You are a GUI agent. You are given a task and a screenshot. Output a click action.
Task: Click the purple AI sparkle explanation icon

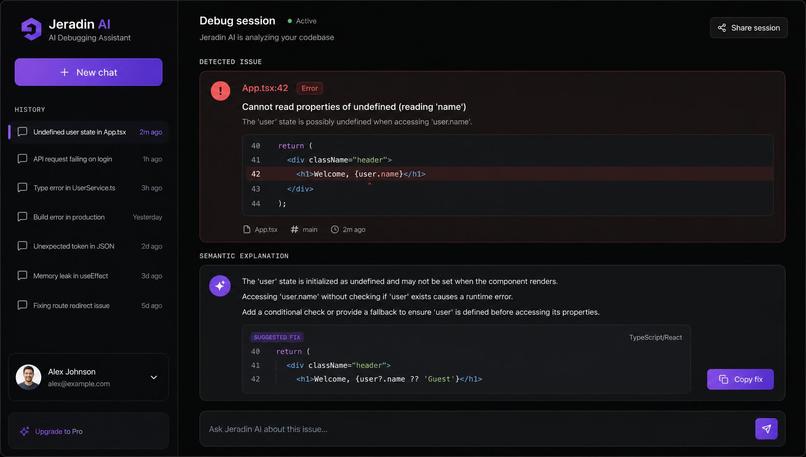pyautogui.click(x=220, y=286)
